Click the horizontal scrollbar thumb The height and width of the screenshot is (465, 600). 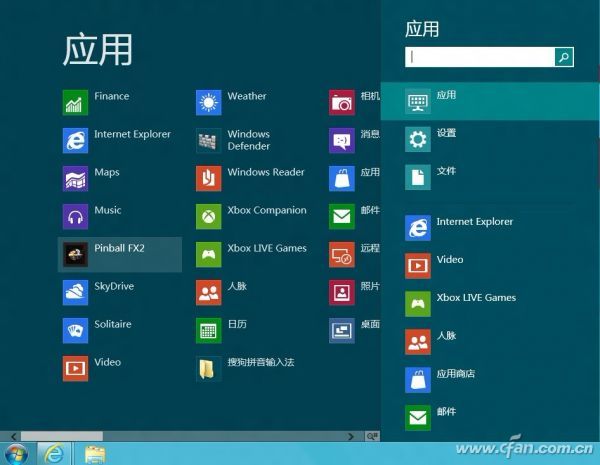[62, 436]
